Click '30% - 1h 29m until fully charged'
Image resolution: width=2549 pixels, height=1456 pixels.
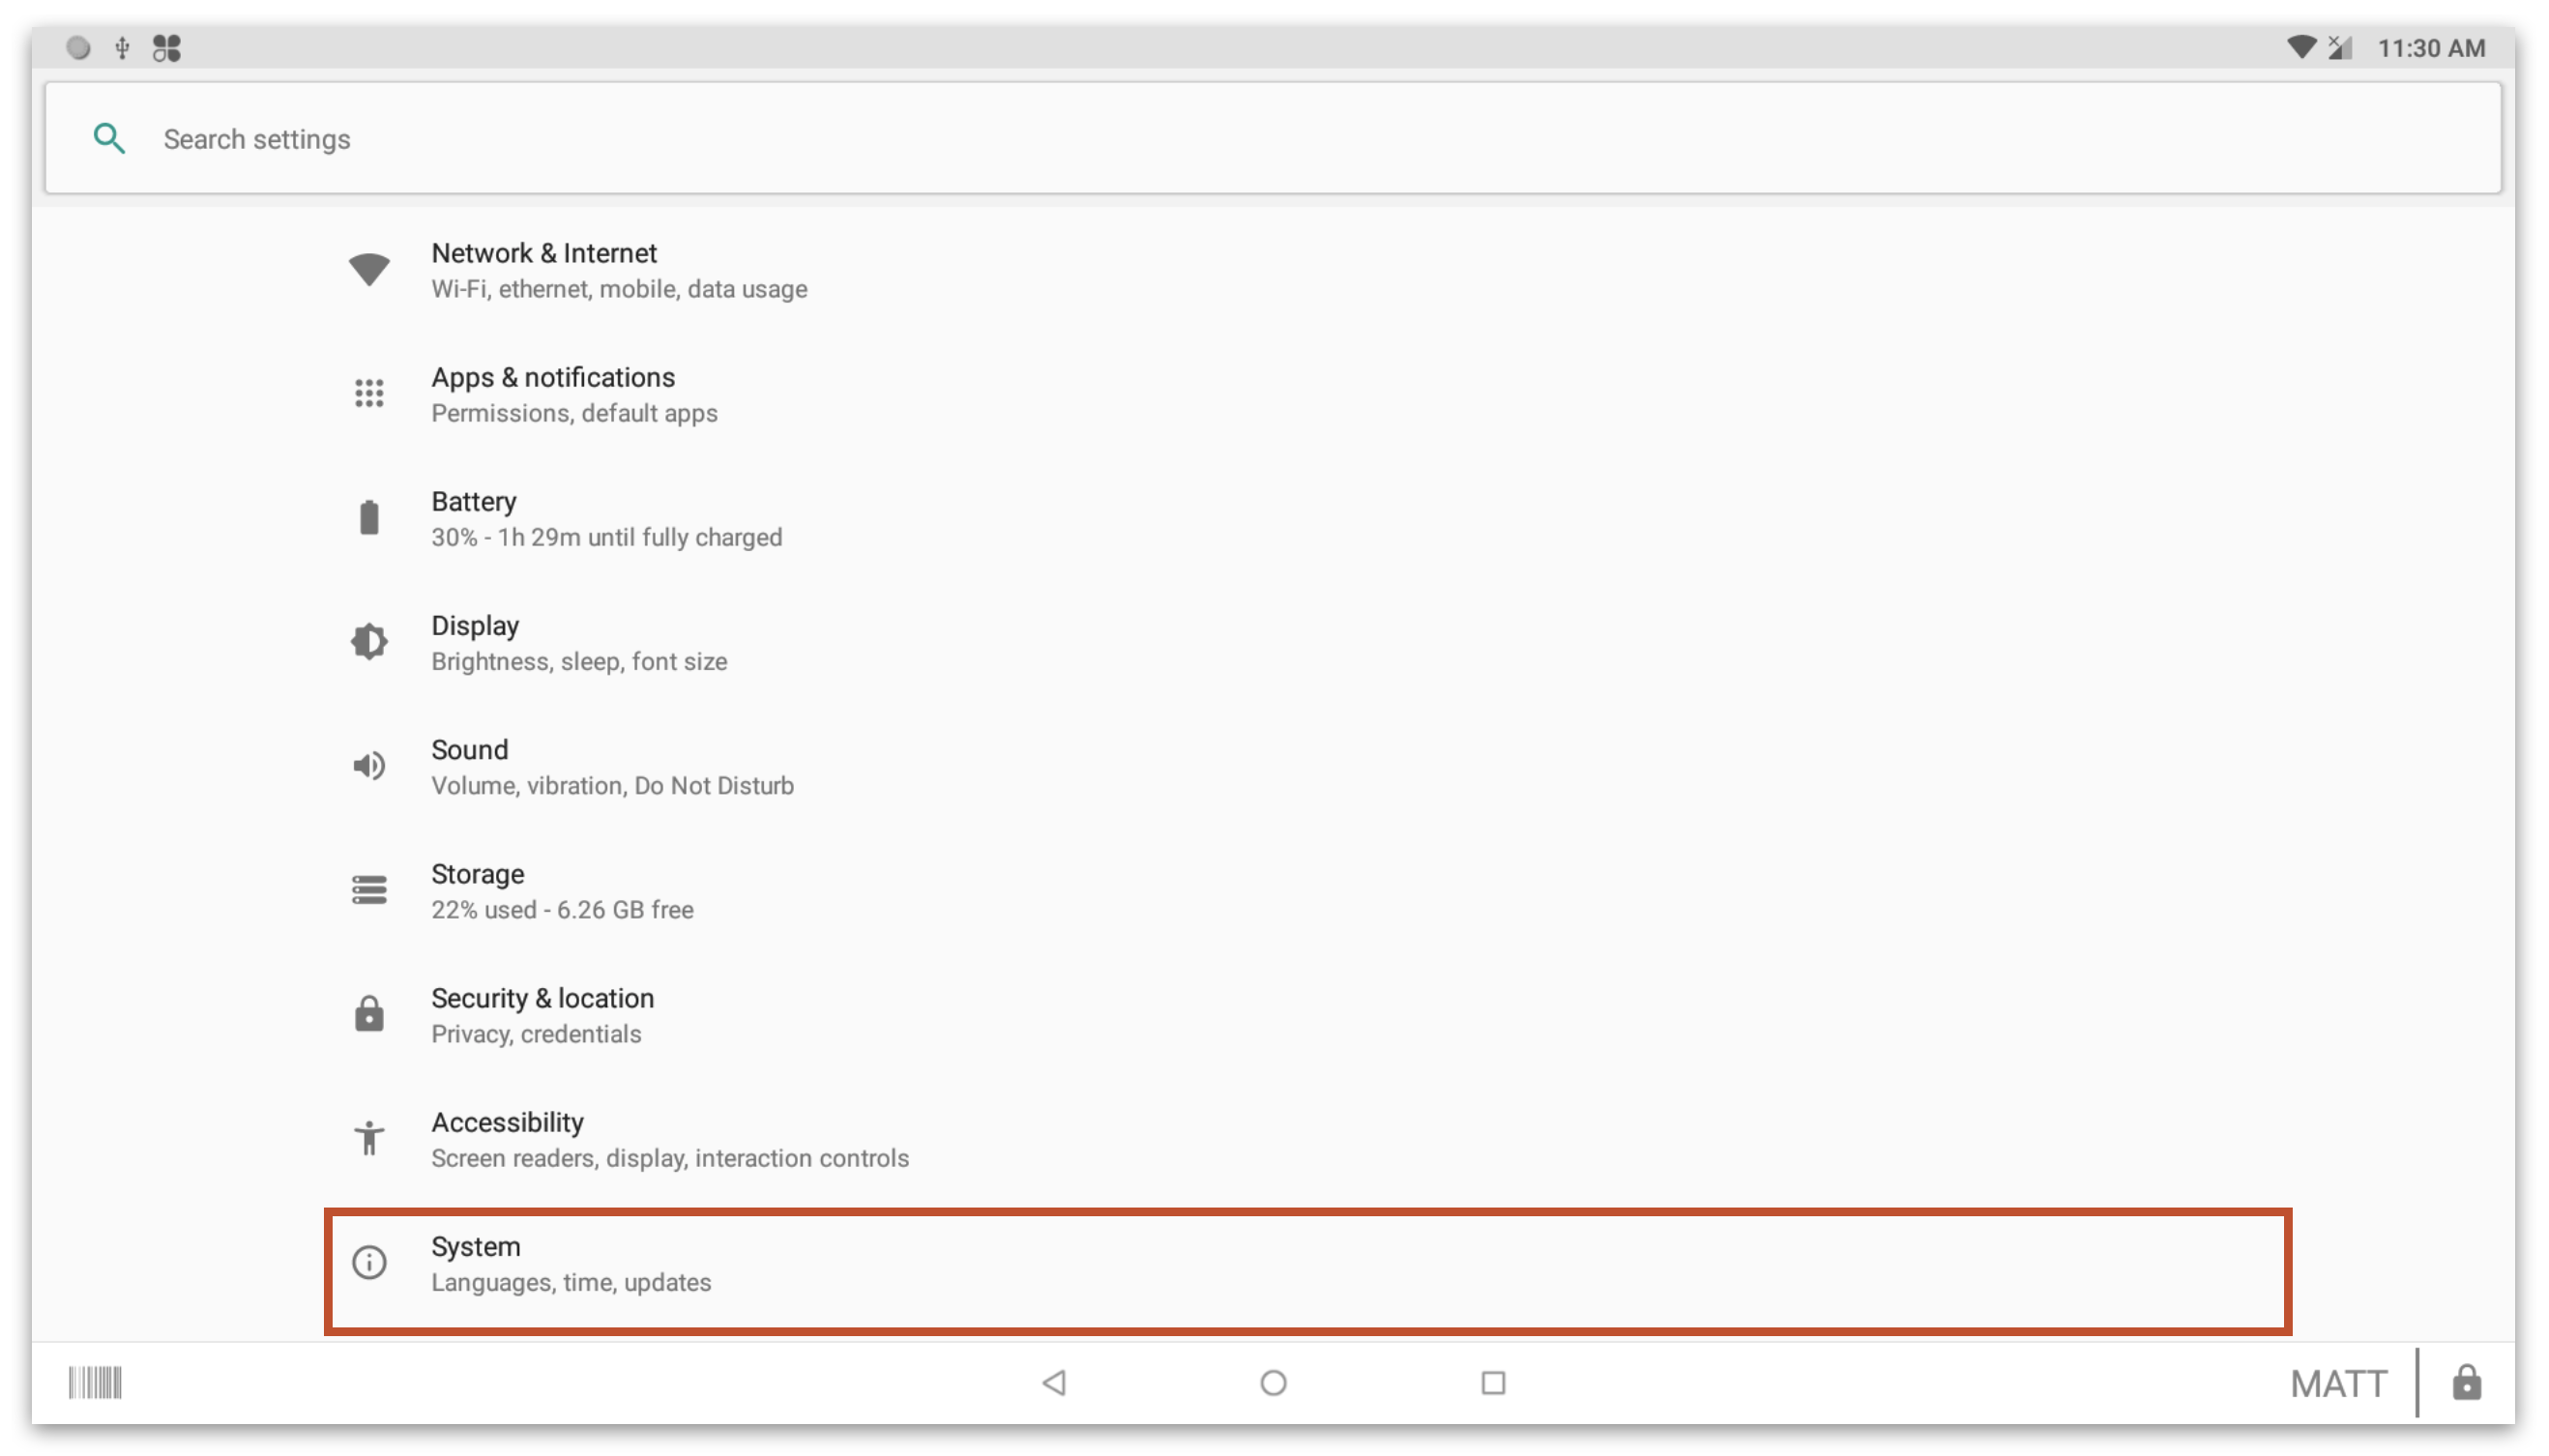pyautogui.click(x=606, y=537)
